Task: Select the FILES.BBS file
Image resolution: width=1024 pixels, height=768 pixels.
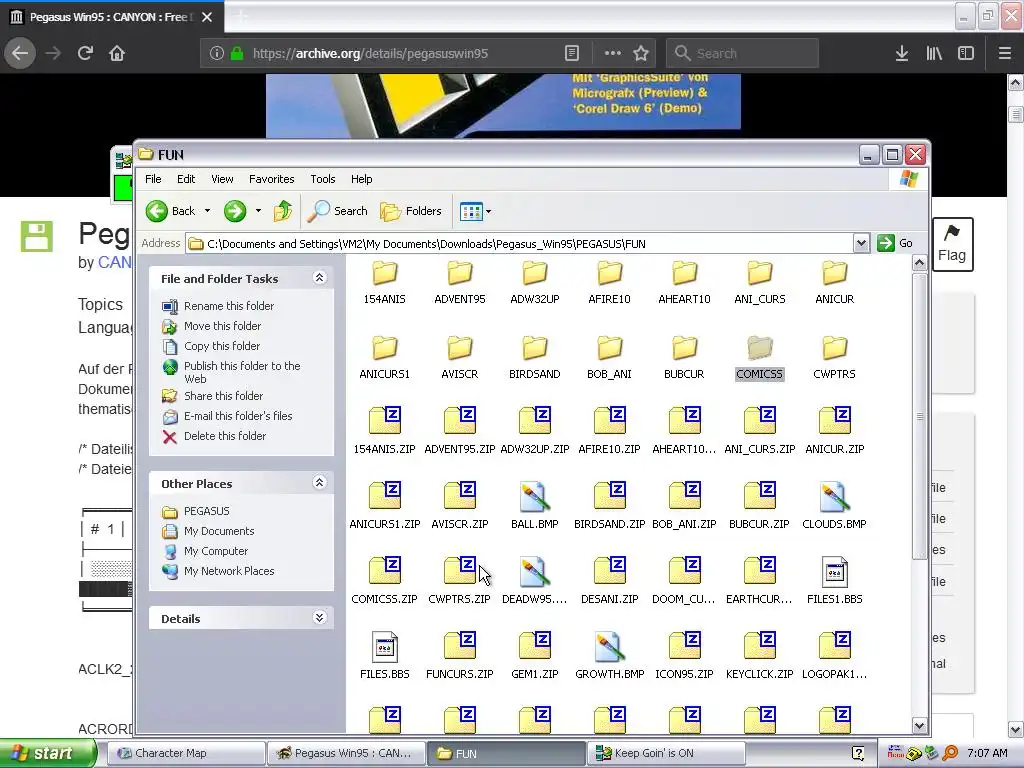Action: click(x=384, y=657)
